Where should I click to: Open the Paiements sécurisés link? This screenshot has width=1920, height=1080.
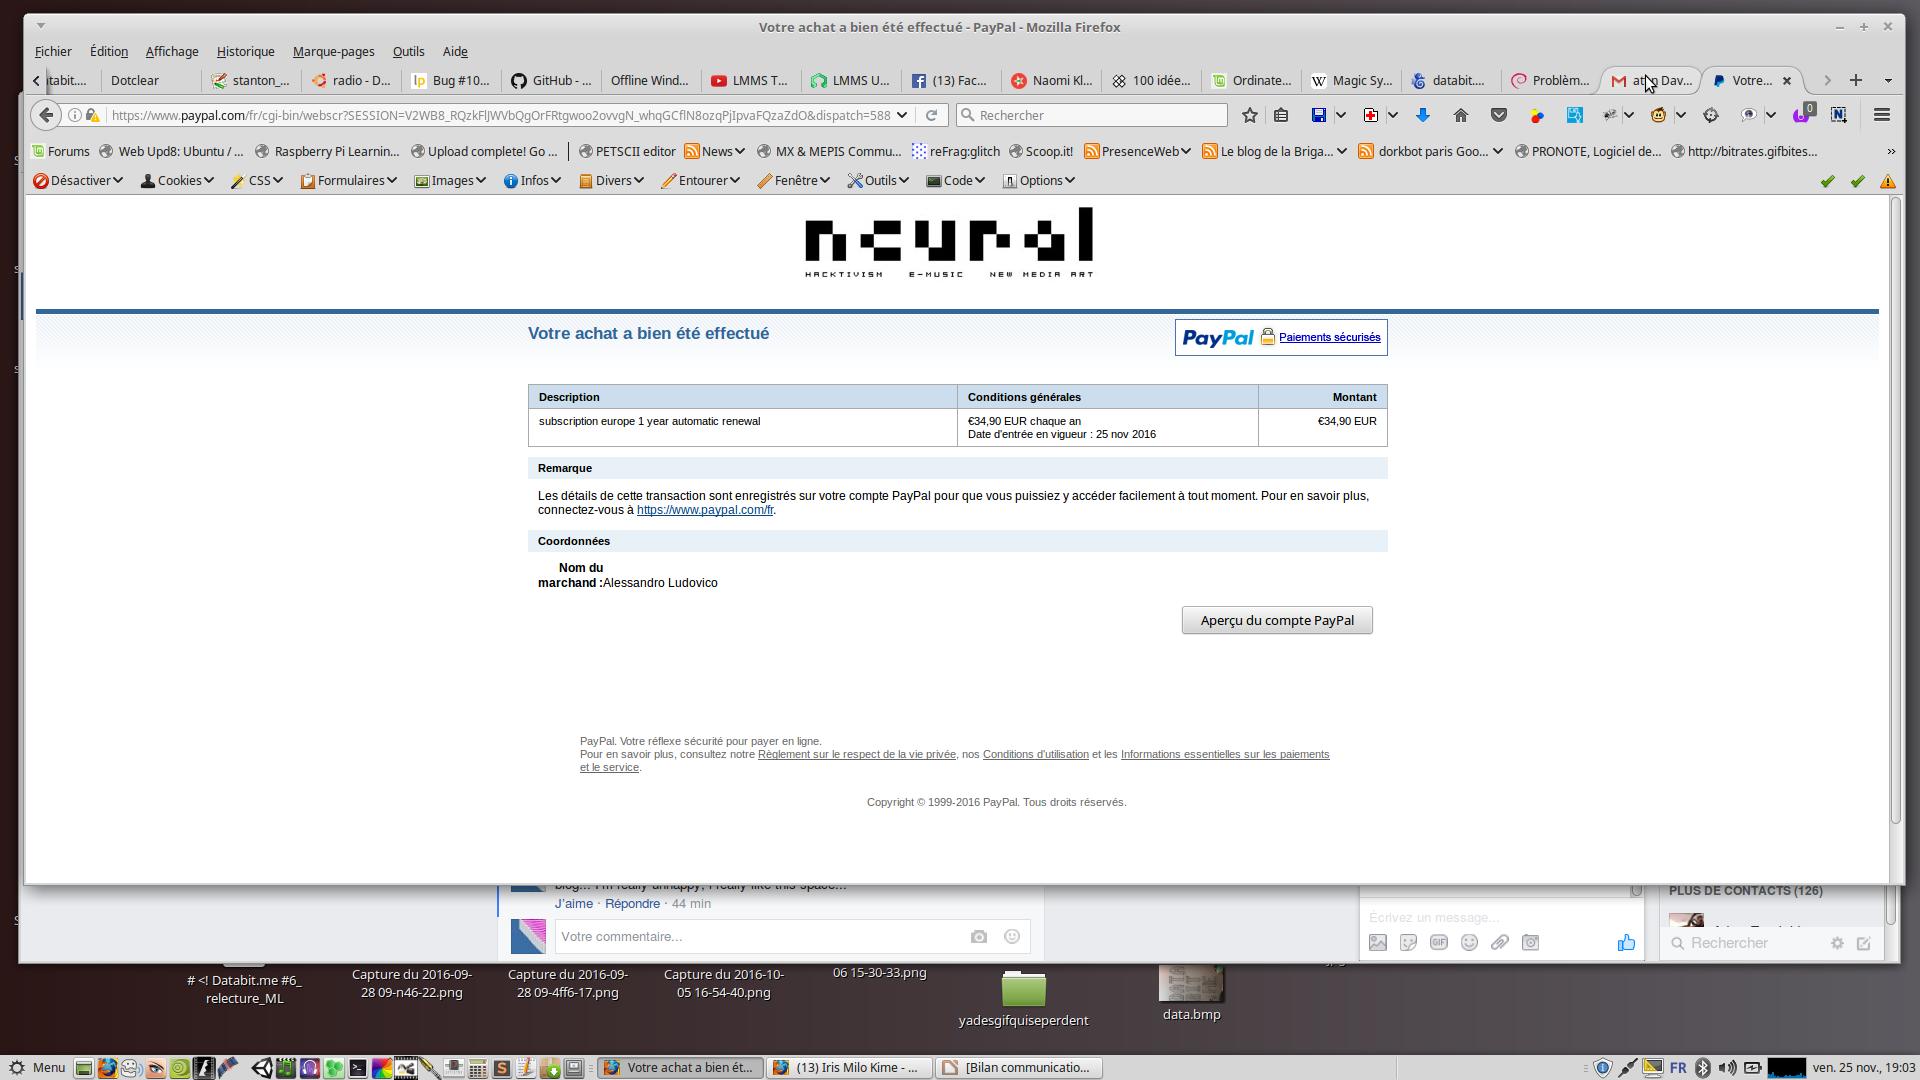coord(1329,337)
